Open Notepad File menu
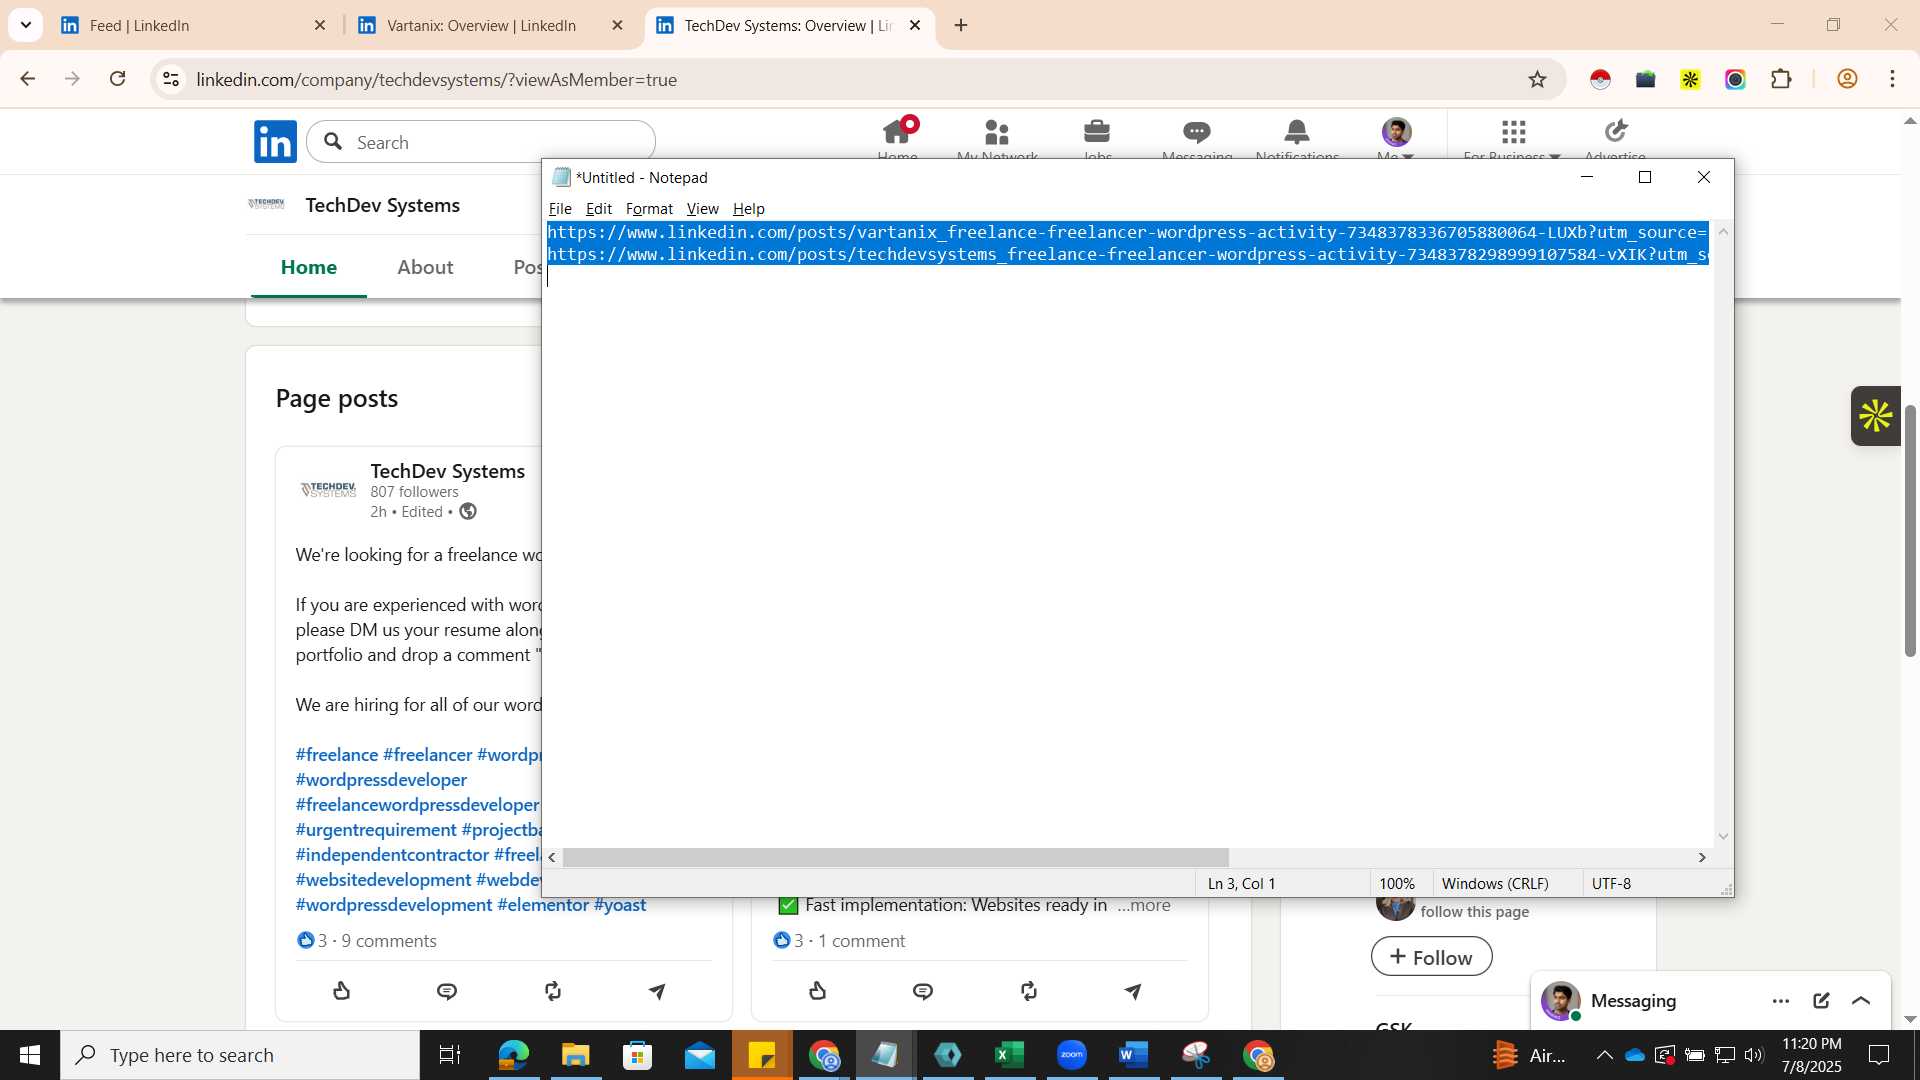1920x1080 pixels. click(560, 208)
